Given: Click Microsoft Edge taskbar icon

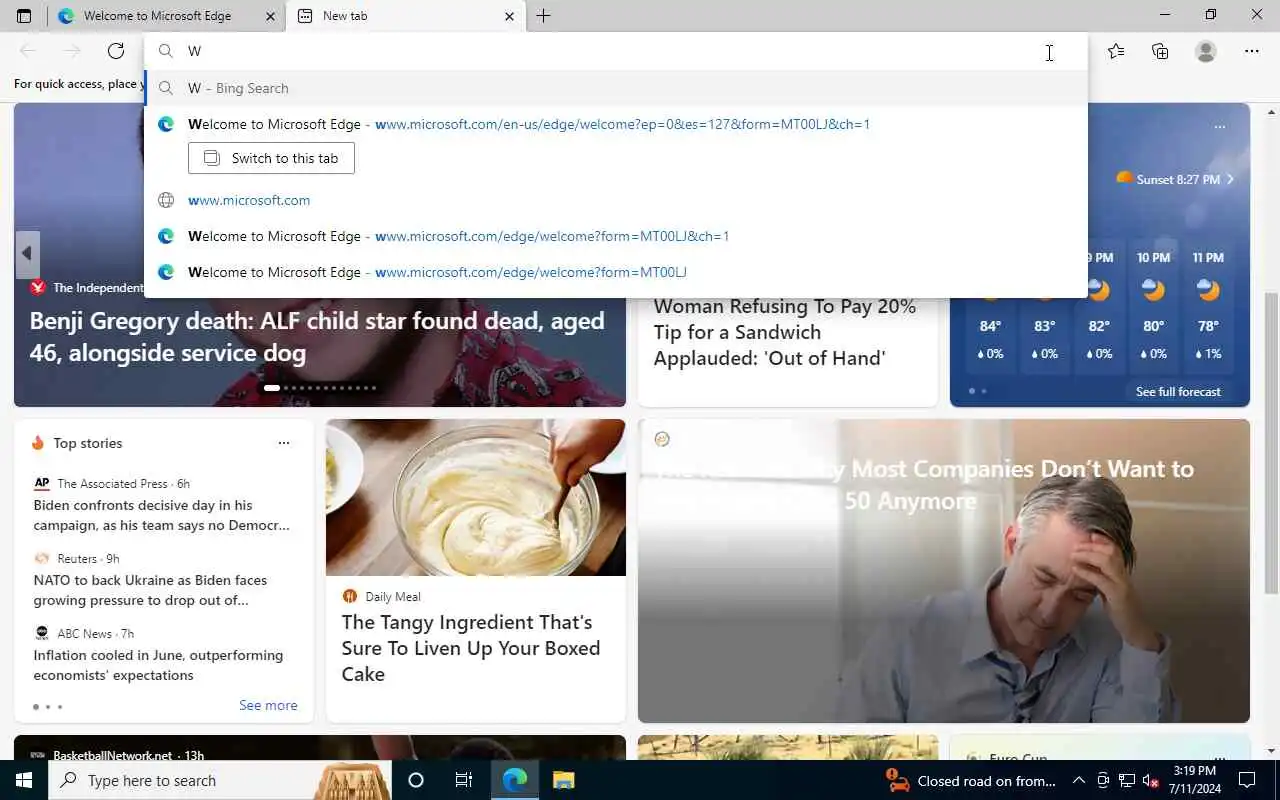Looking at the screenshot, I should pos(515,780).
